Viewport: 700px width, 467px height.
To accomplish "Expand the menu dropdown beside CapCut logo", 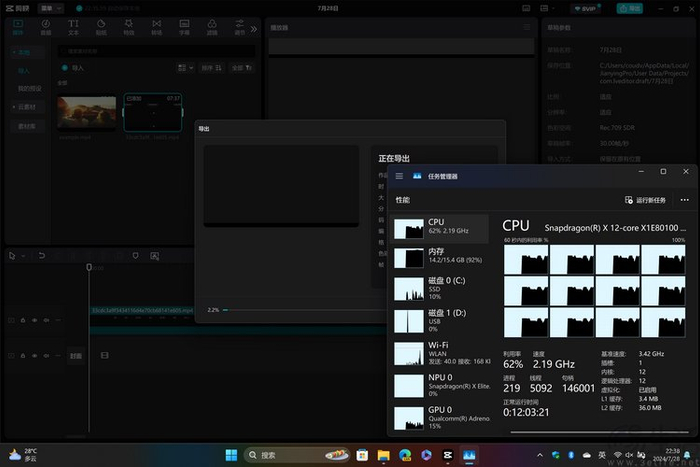I will tap(49, 7).
